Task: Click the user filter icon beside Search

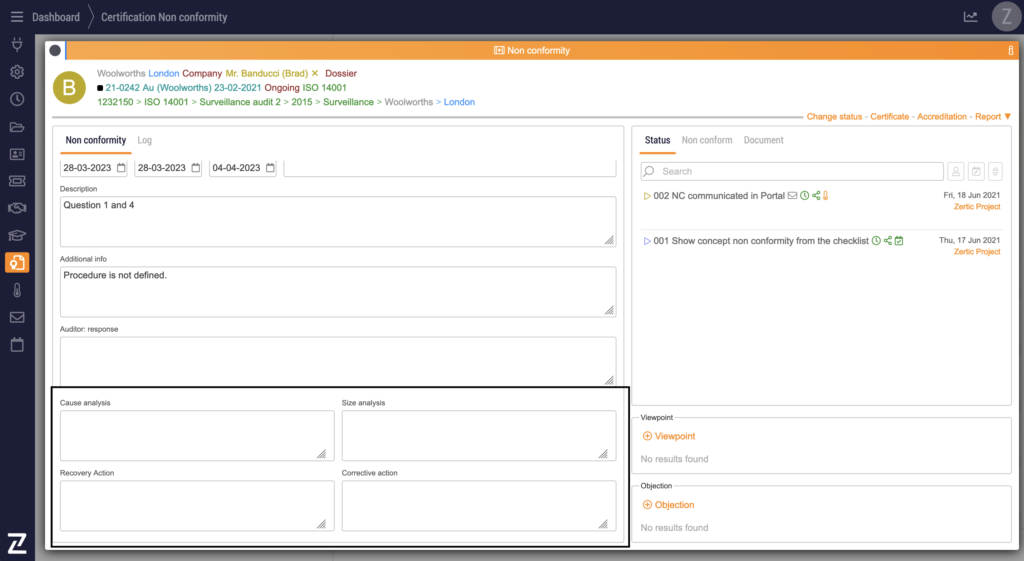Action: coord(955,171)
